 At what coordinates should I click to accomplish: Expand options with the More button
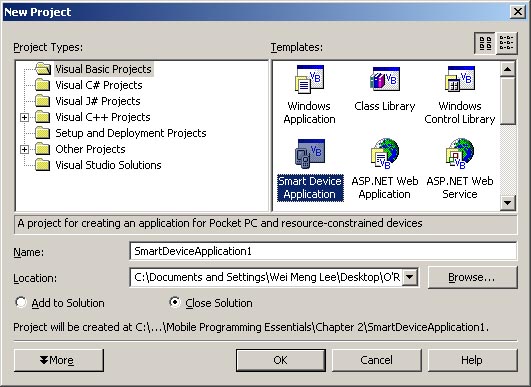(59, 360)
